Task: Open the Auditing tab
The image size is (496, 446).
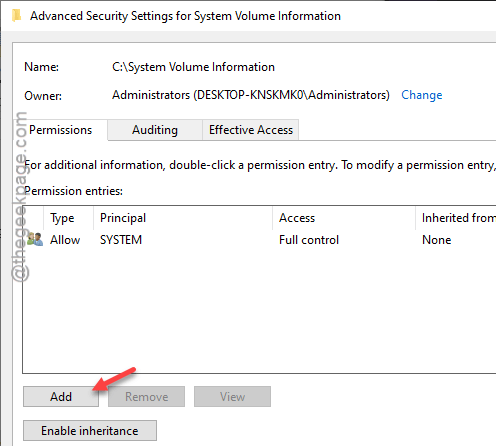Action: [155, 130]
